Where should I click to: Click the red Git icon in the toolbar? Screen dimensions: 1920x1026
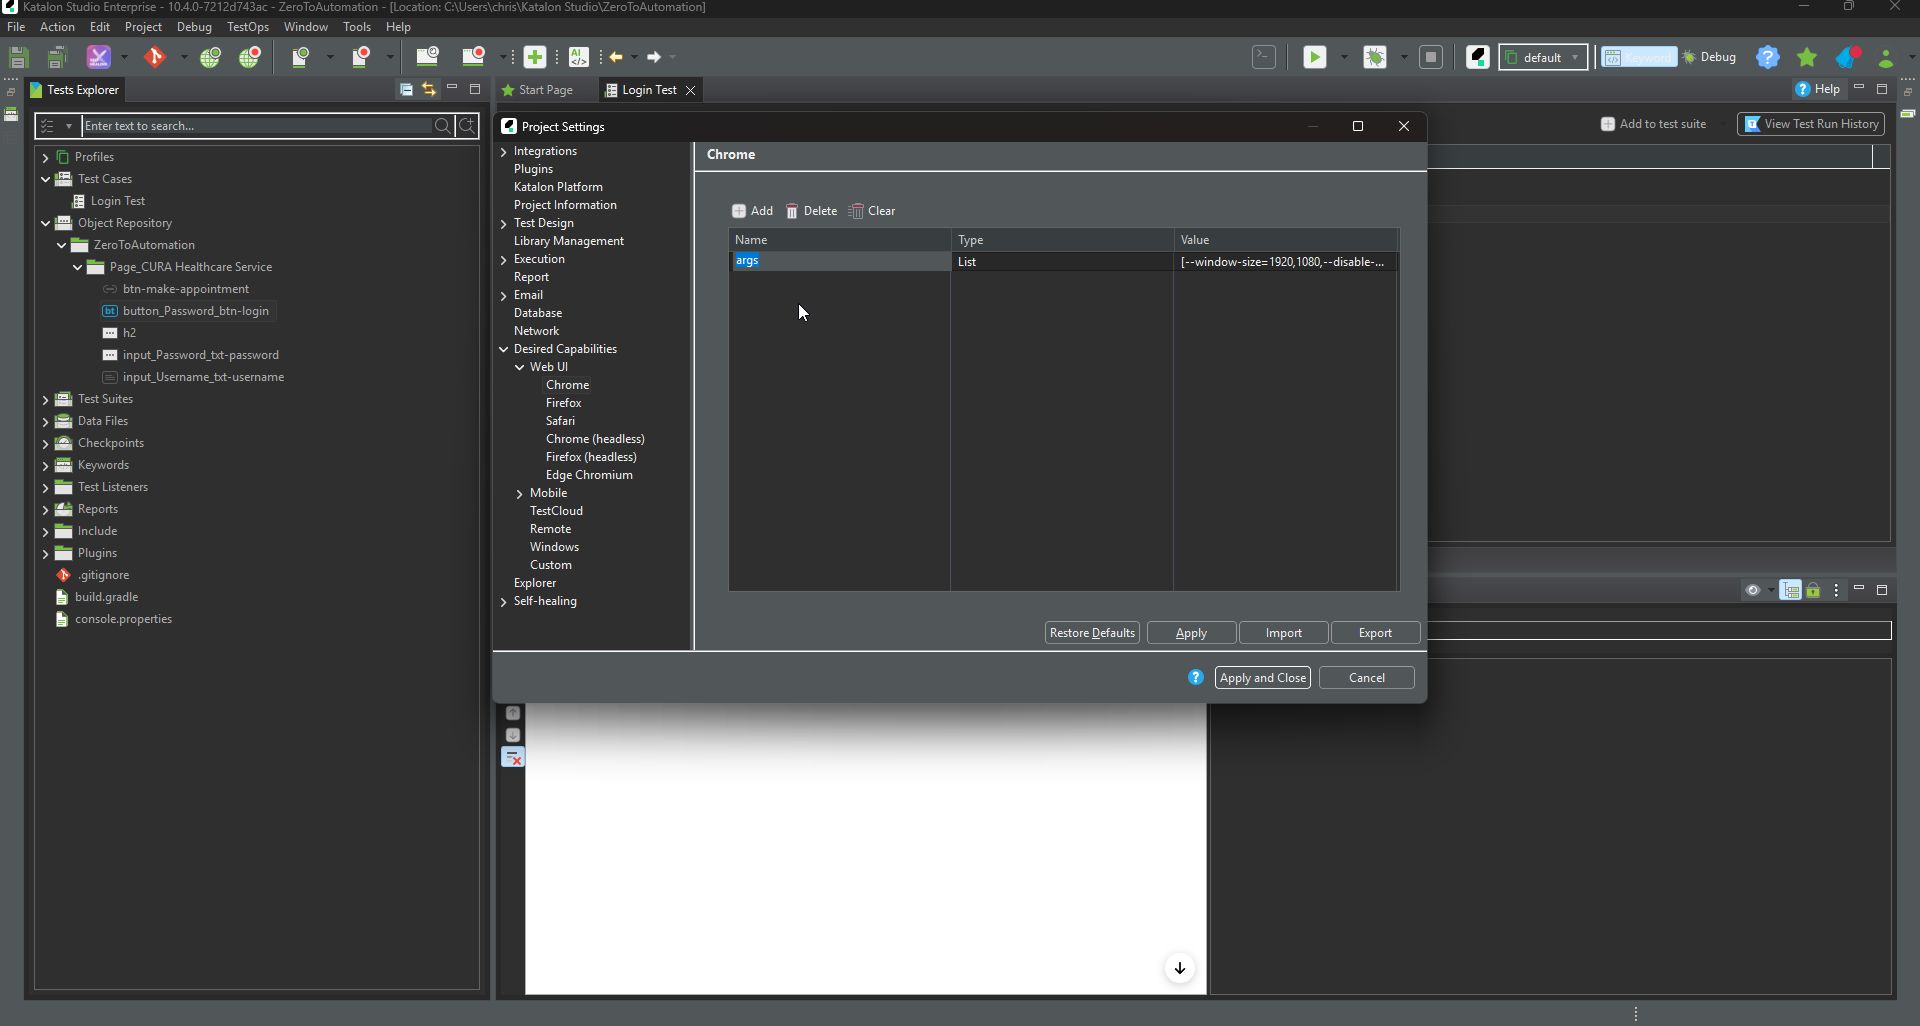click(154, 57)
